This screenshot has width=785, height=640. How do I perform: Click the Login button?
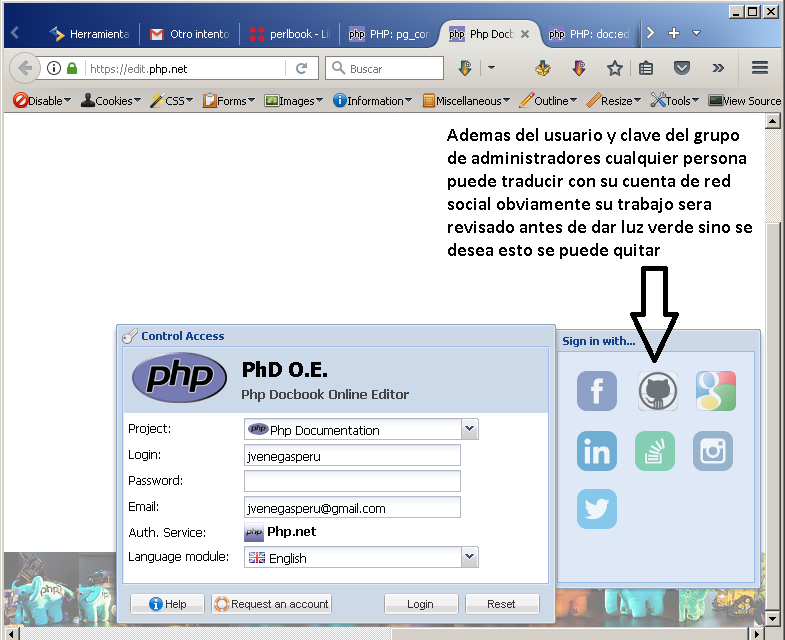pyautogui.click(x=420, y=604)
